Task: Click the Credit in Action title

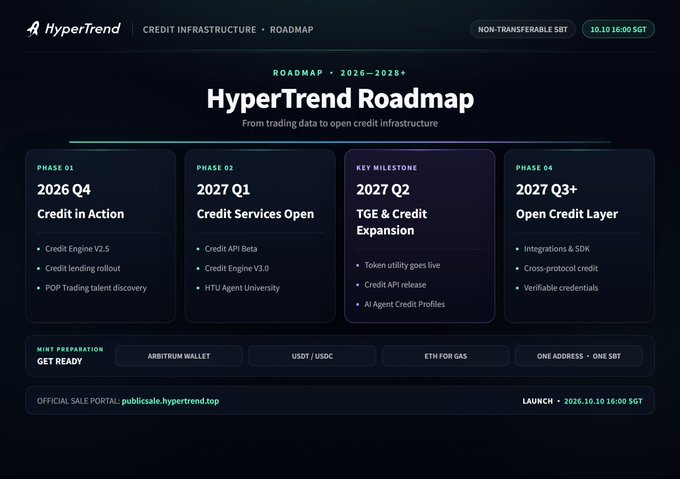Action: click(x=81, y=214)
